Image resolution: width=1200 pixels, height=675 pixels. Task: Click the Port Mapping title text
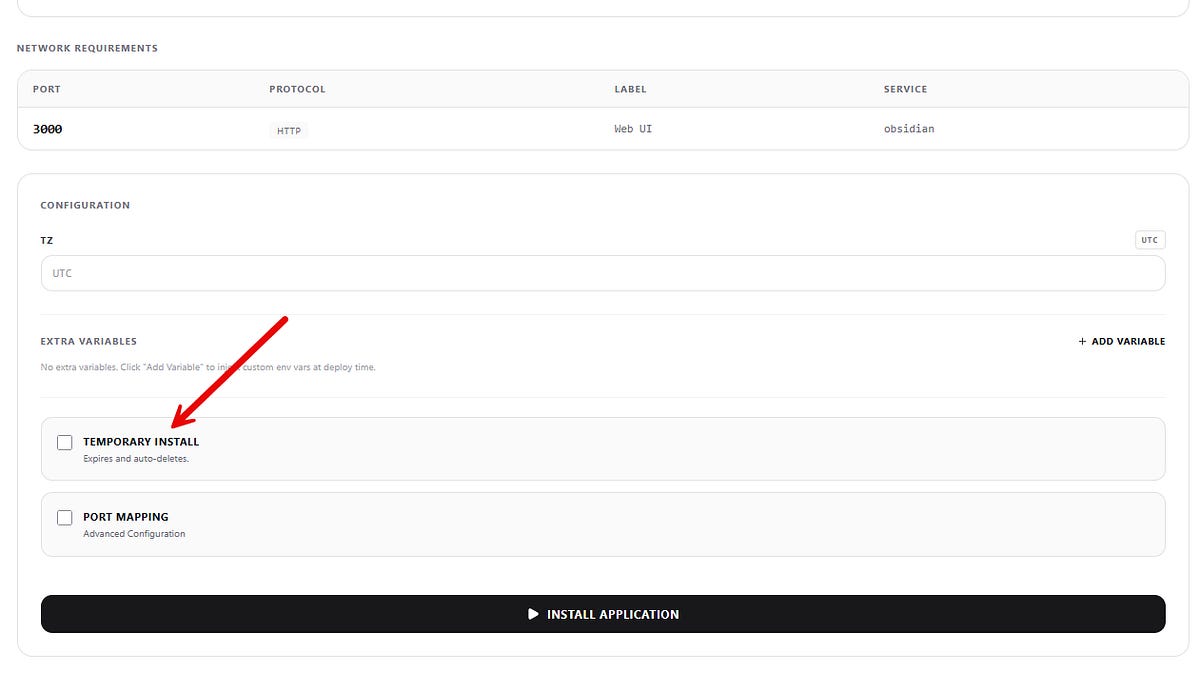(126, 517)
